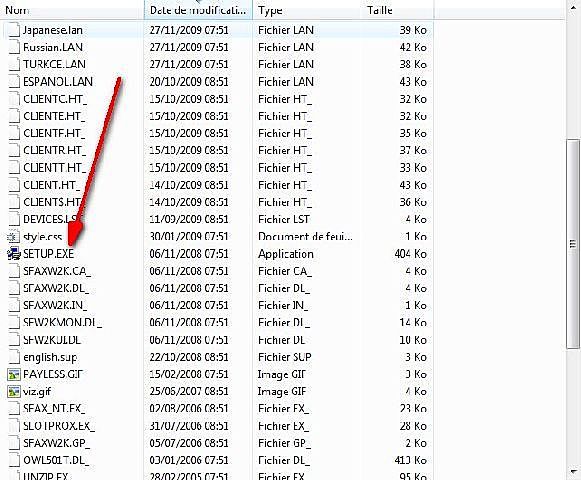This screenshot has height=480, width=581.
Task: Select the Russian.LAN file name
Action: [x=53, y=47]
